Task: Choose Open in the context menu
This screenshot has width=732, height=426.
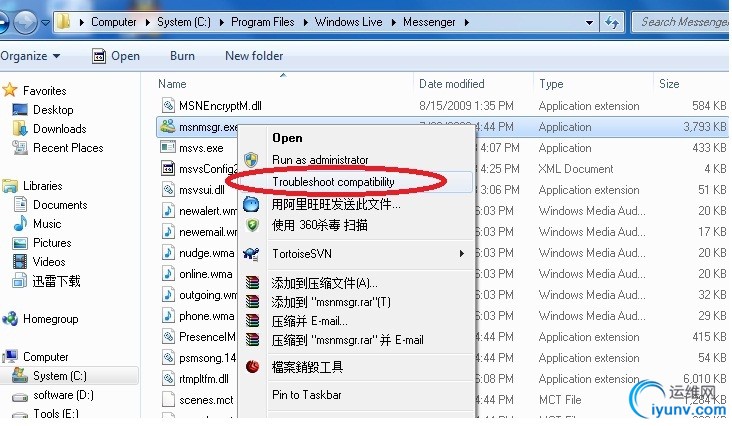Action: [287, 138]
